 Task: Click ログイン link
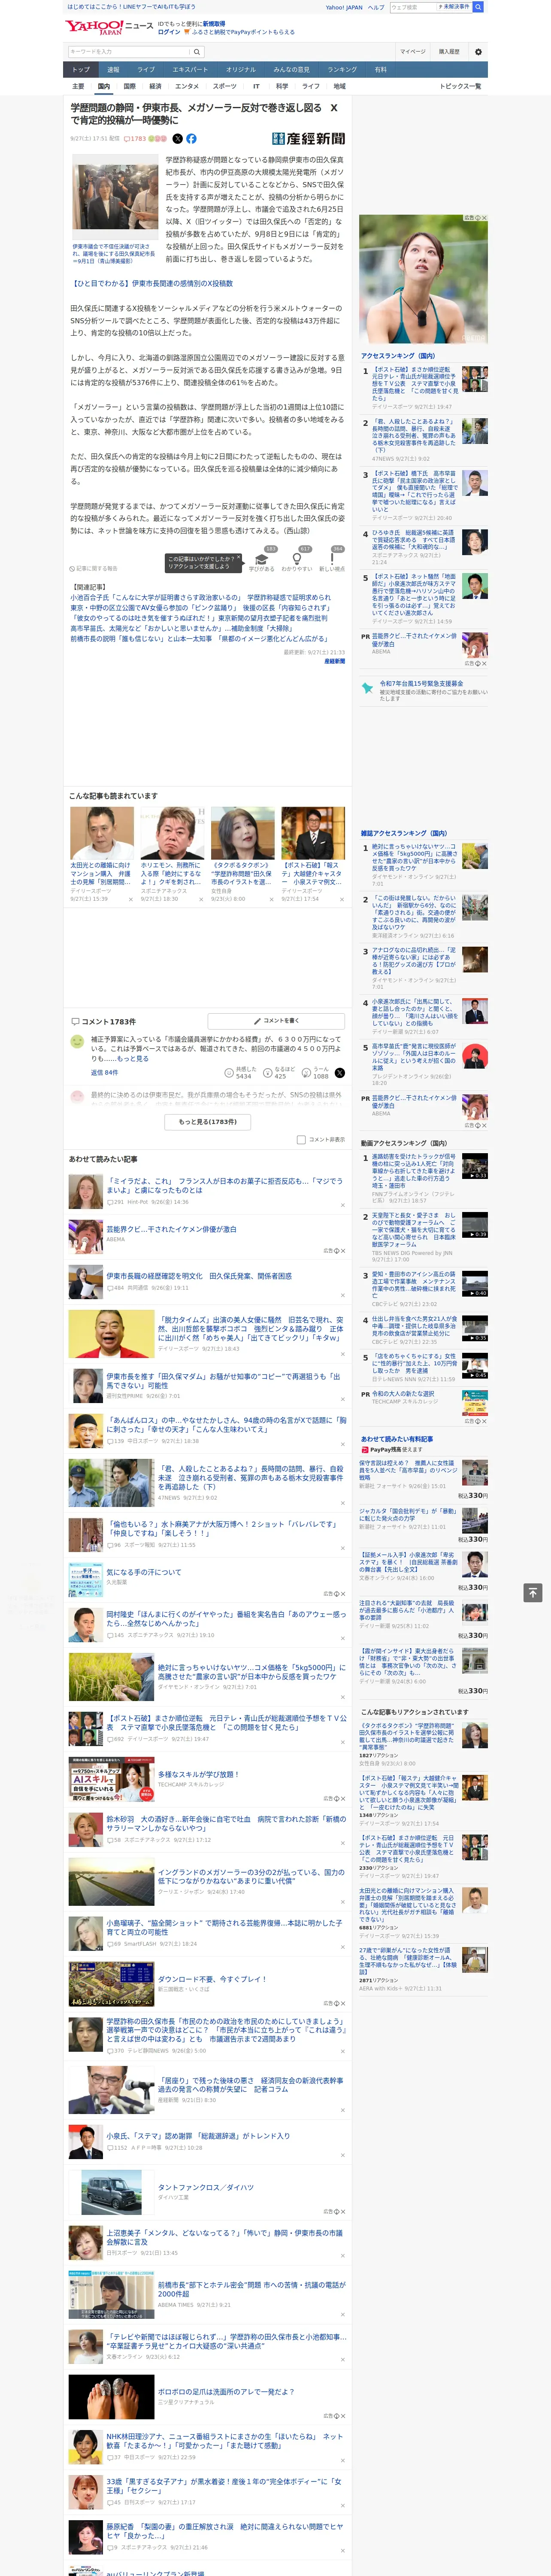(169, 32)
